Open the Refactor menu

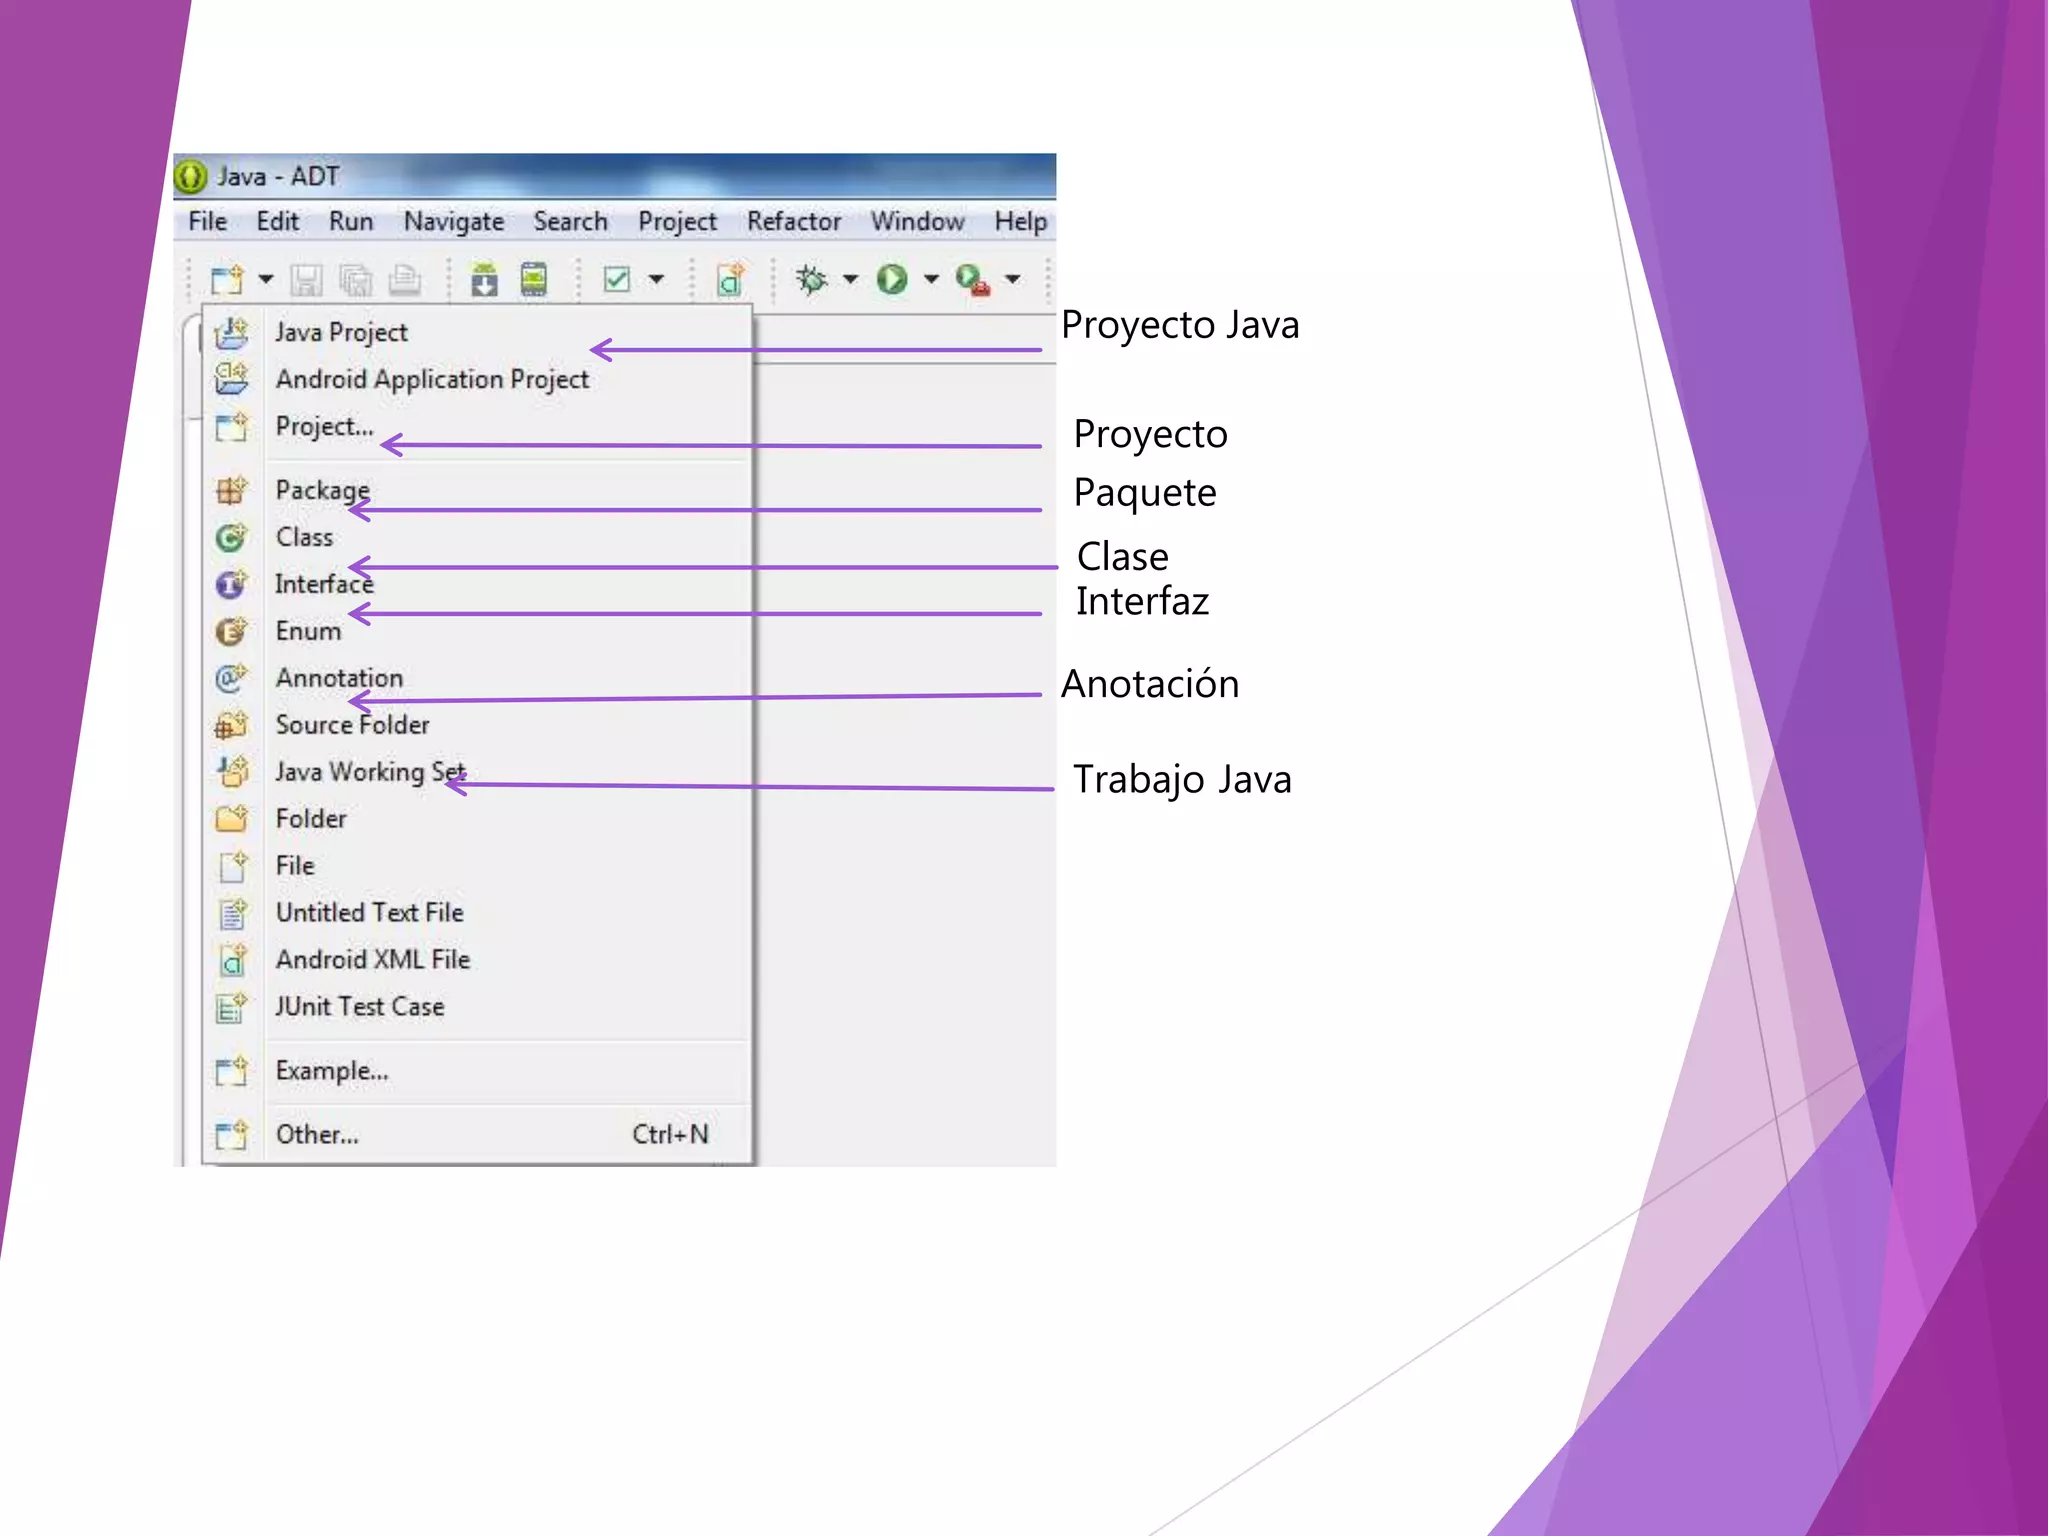pos(794,221)
